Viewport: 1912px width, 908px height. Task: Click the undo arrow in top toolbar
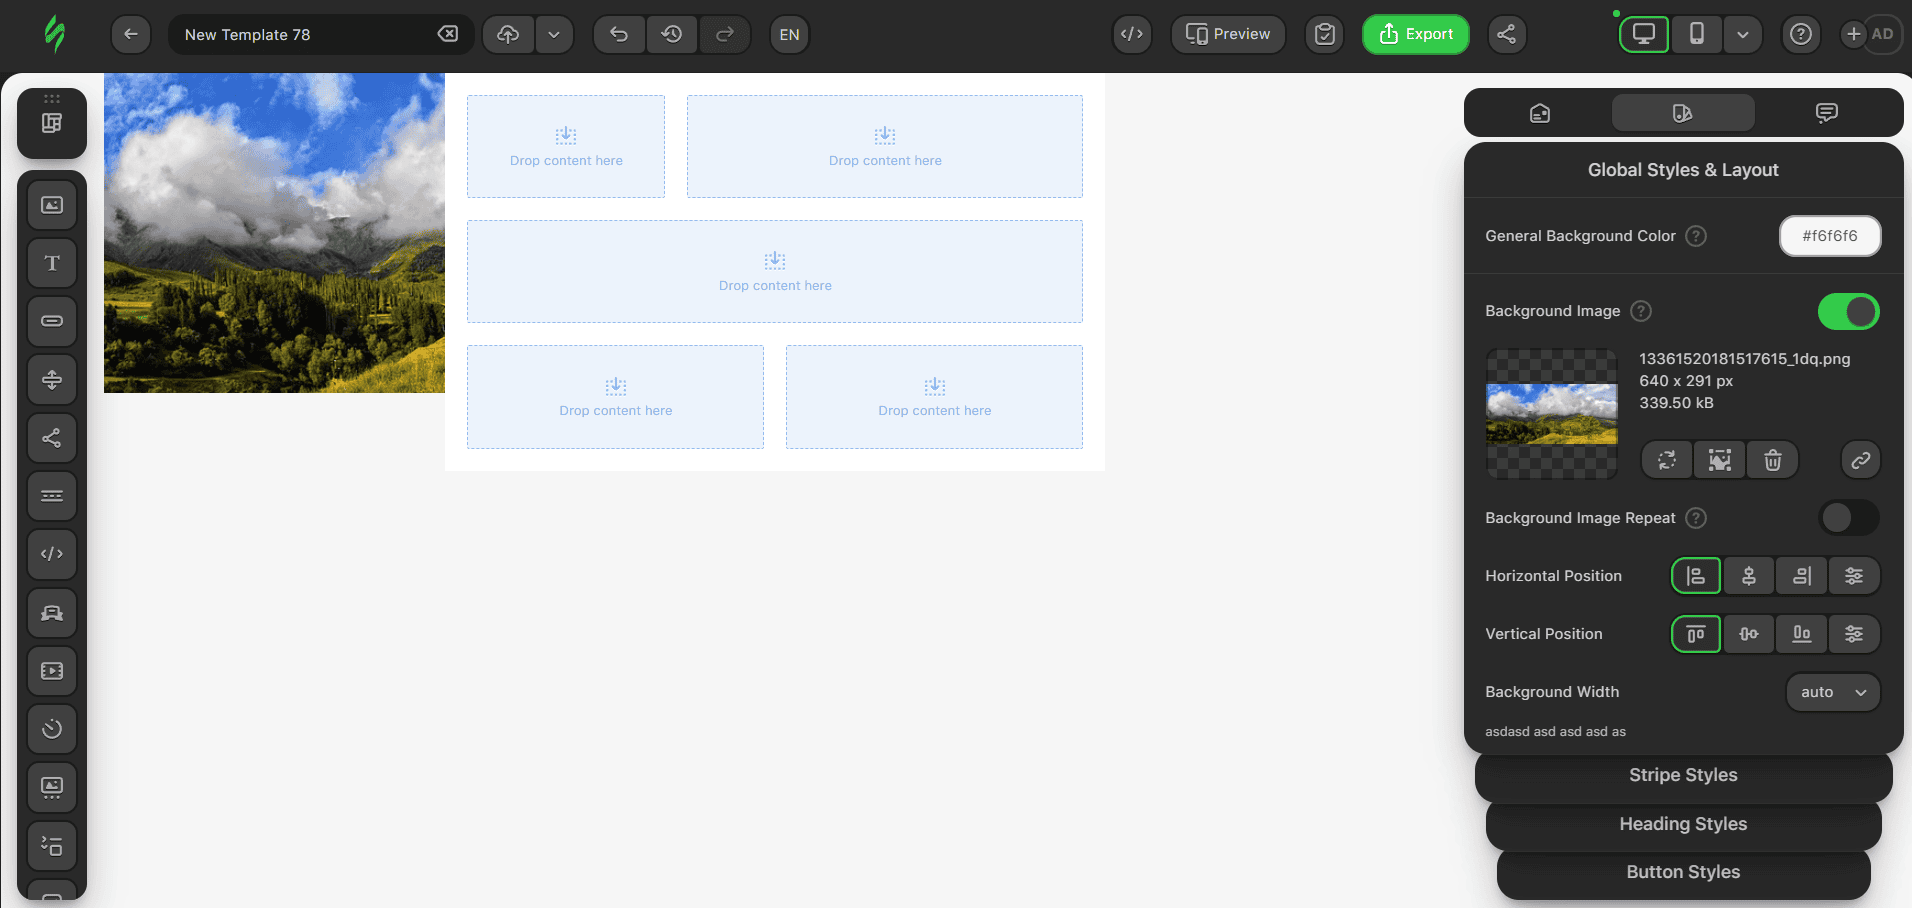(619, 34)
